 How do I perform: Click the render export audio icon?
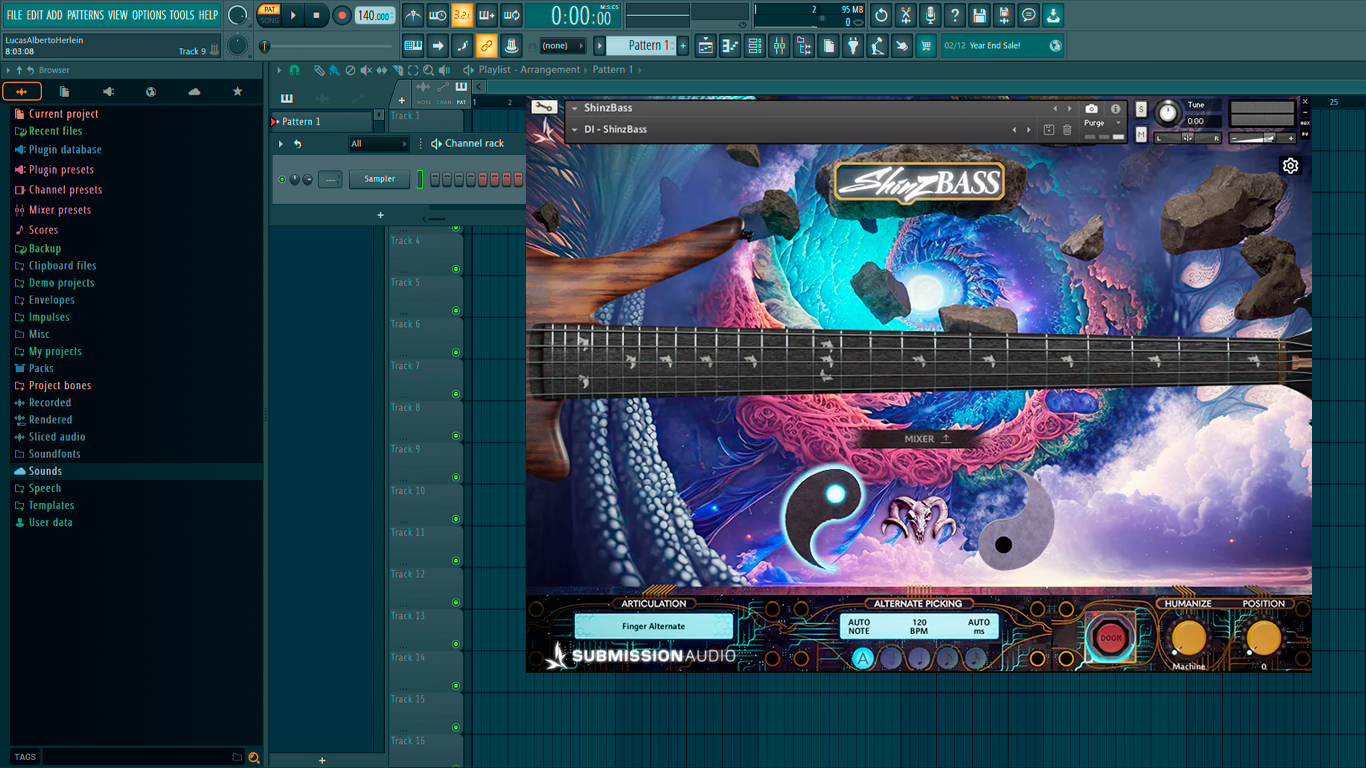tap(1004, 15)
